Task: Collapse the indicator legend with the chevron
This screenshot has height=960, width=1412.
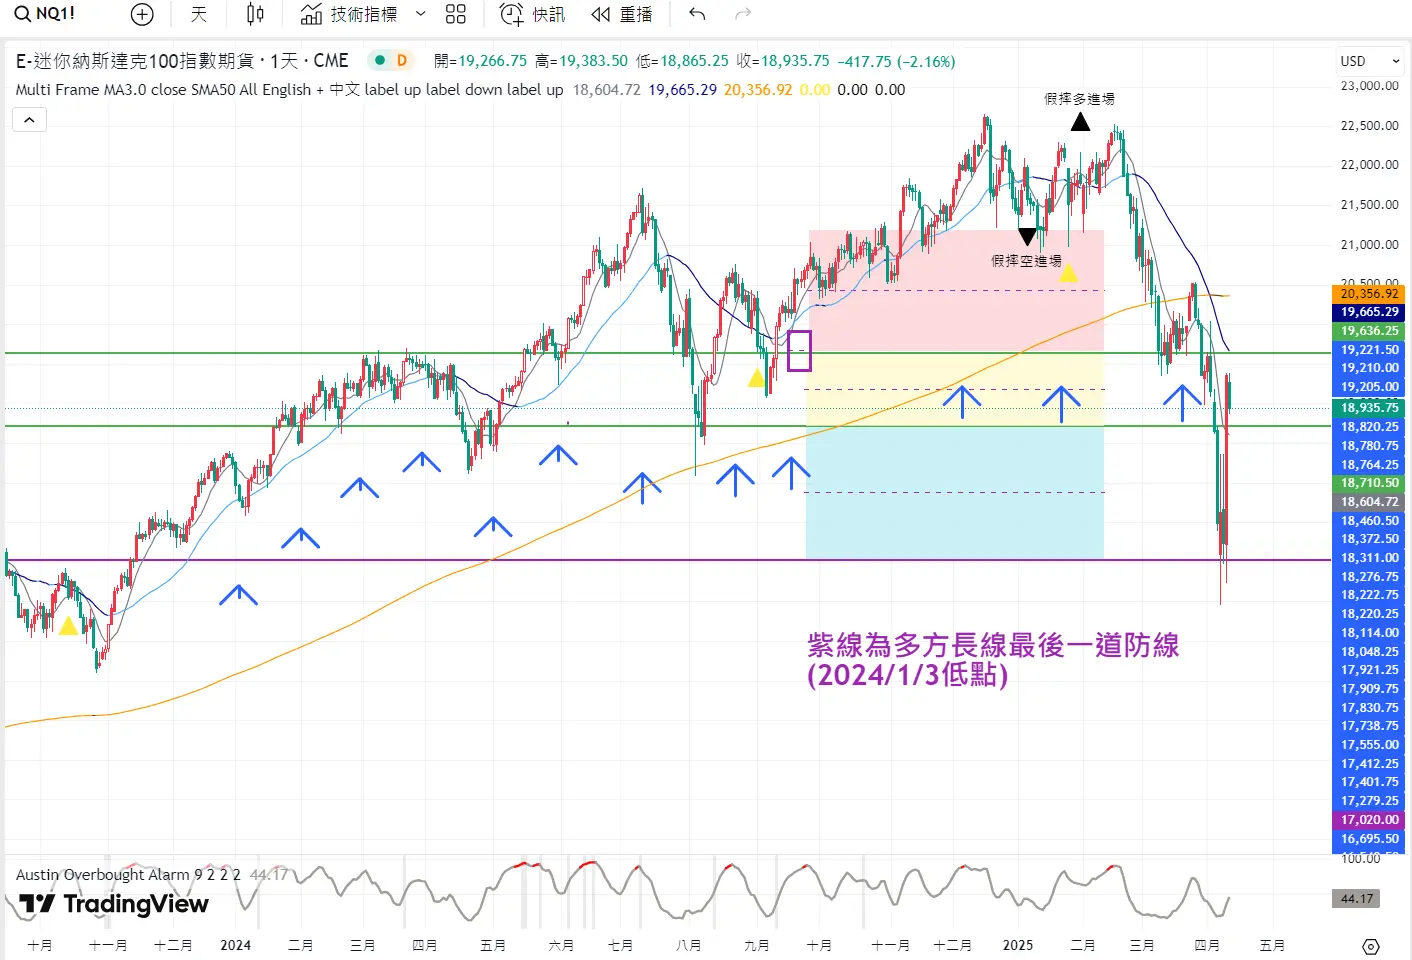Action: pos(30,120)
